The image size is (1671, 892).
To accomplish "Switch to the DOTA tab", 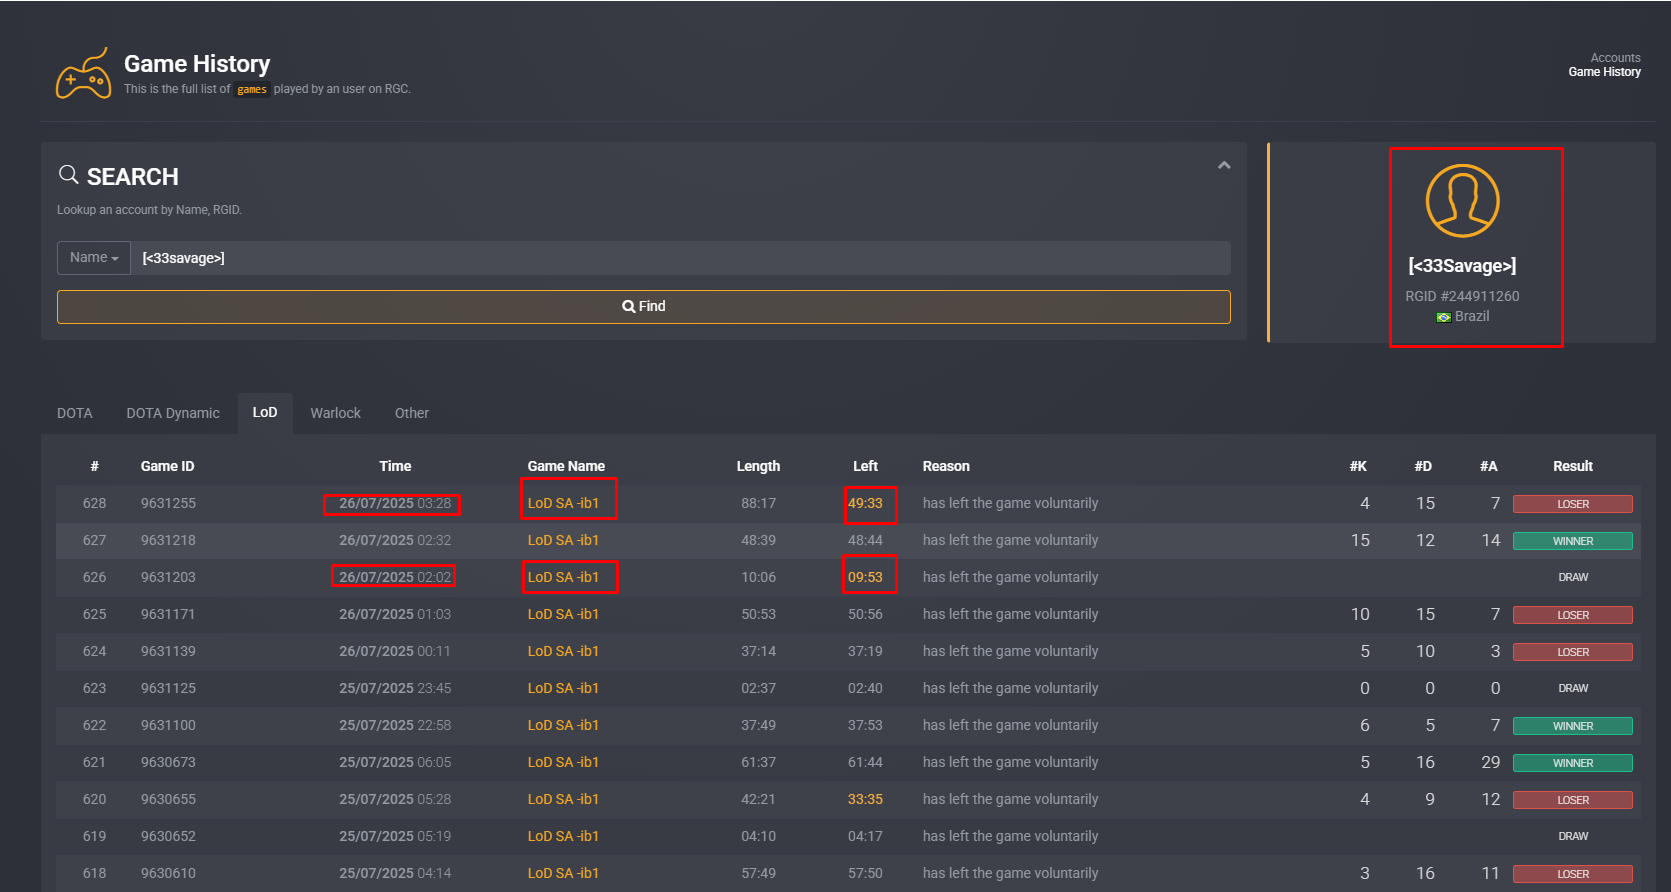I will 75,413.
